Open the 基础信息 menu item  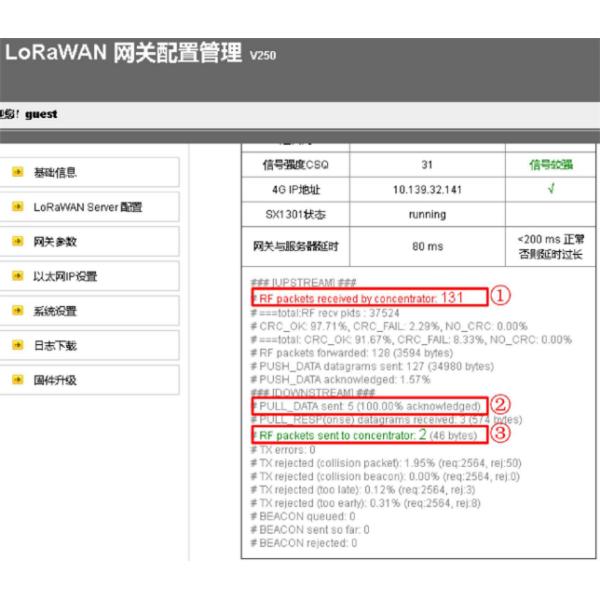pos(55,173)
